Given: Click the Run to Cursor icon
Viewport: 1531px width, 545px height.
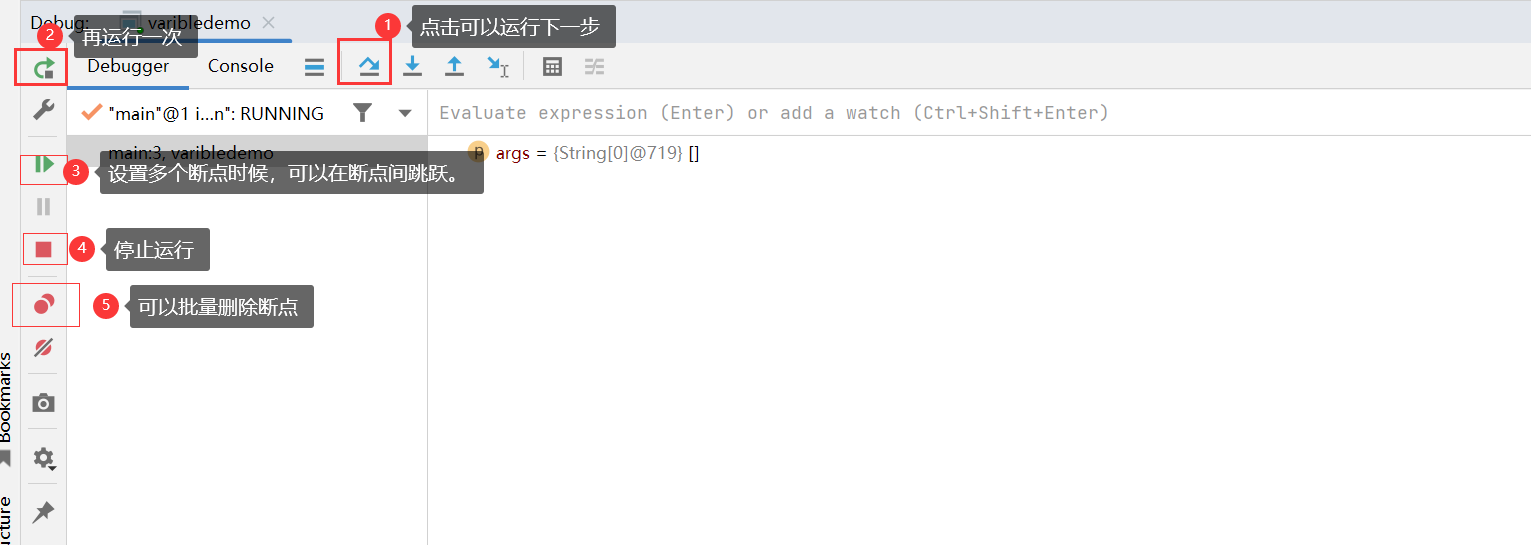Looking at the screenshot, I should pyautogui.click(x=498, y=67).
